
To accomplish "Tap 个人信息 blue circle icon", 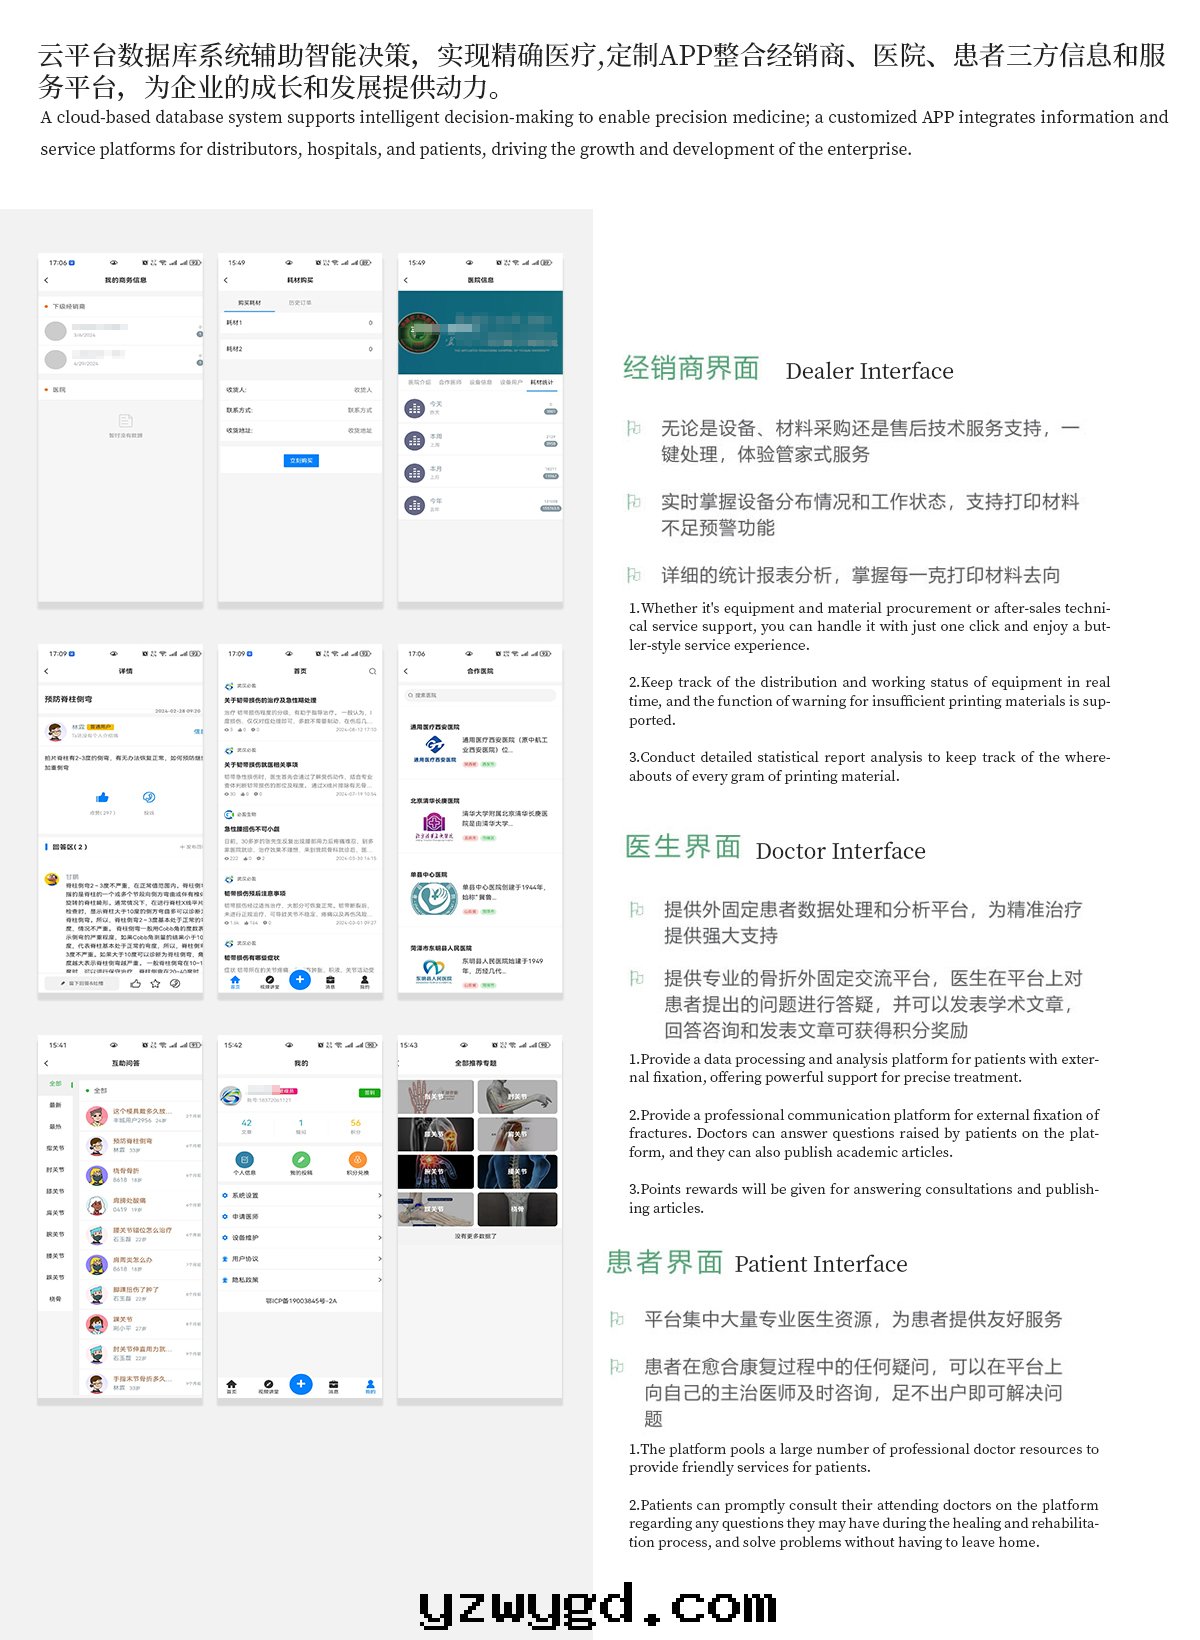I will pos(245,1160).
